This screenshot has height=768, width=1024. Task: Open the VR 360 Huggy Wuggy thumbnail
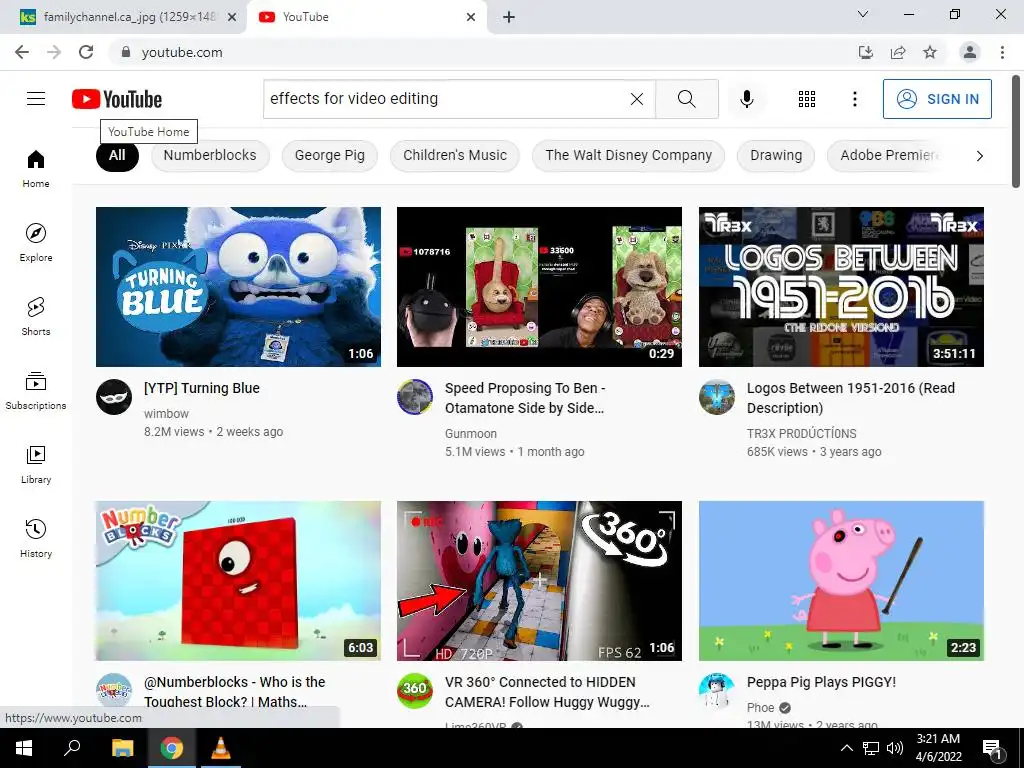(539, 581)
